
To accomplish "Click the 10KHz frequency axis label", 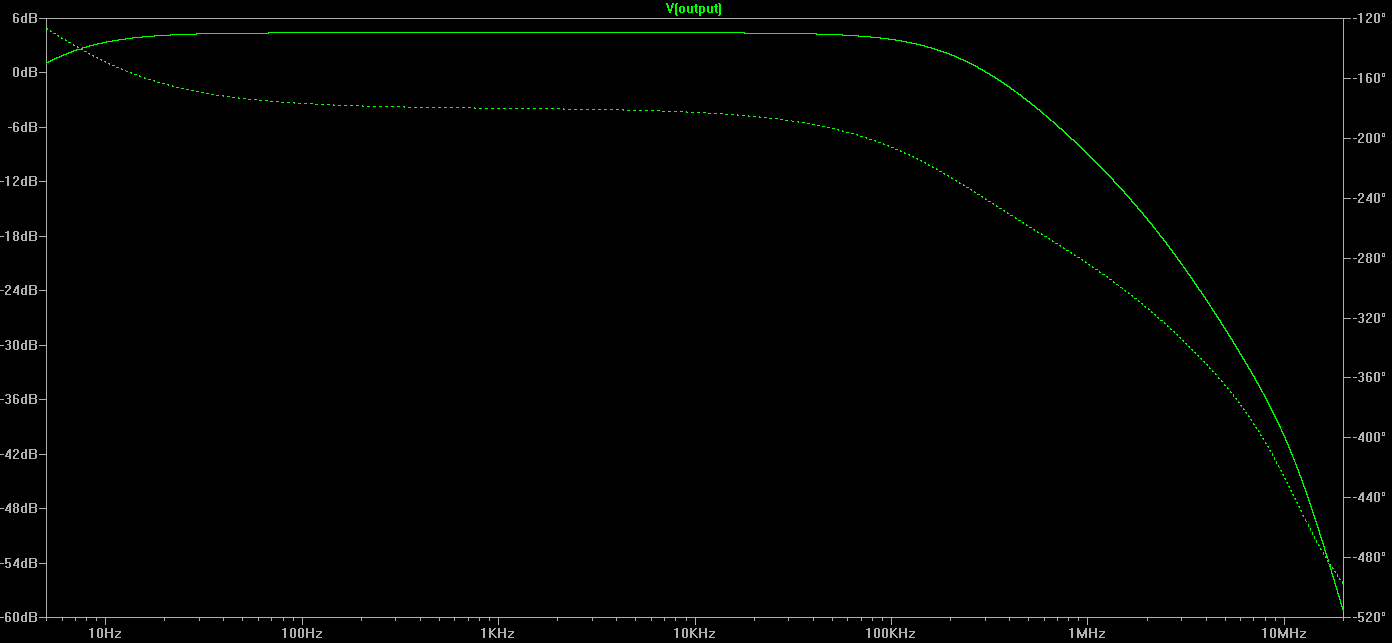I will [693, 633].
